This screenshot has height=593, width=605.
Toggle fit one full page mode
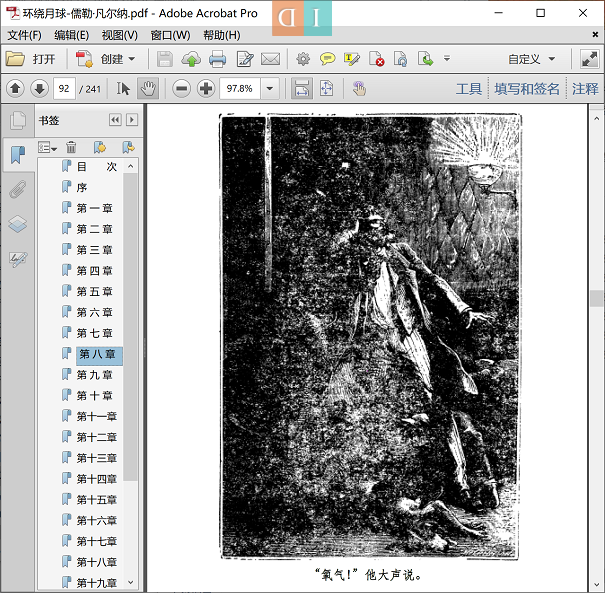click(326, 88)
